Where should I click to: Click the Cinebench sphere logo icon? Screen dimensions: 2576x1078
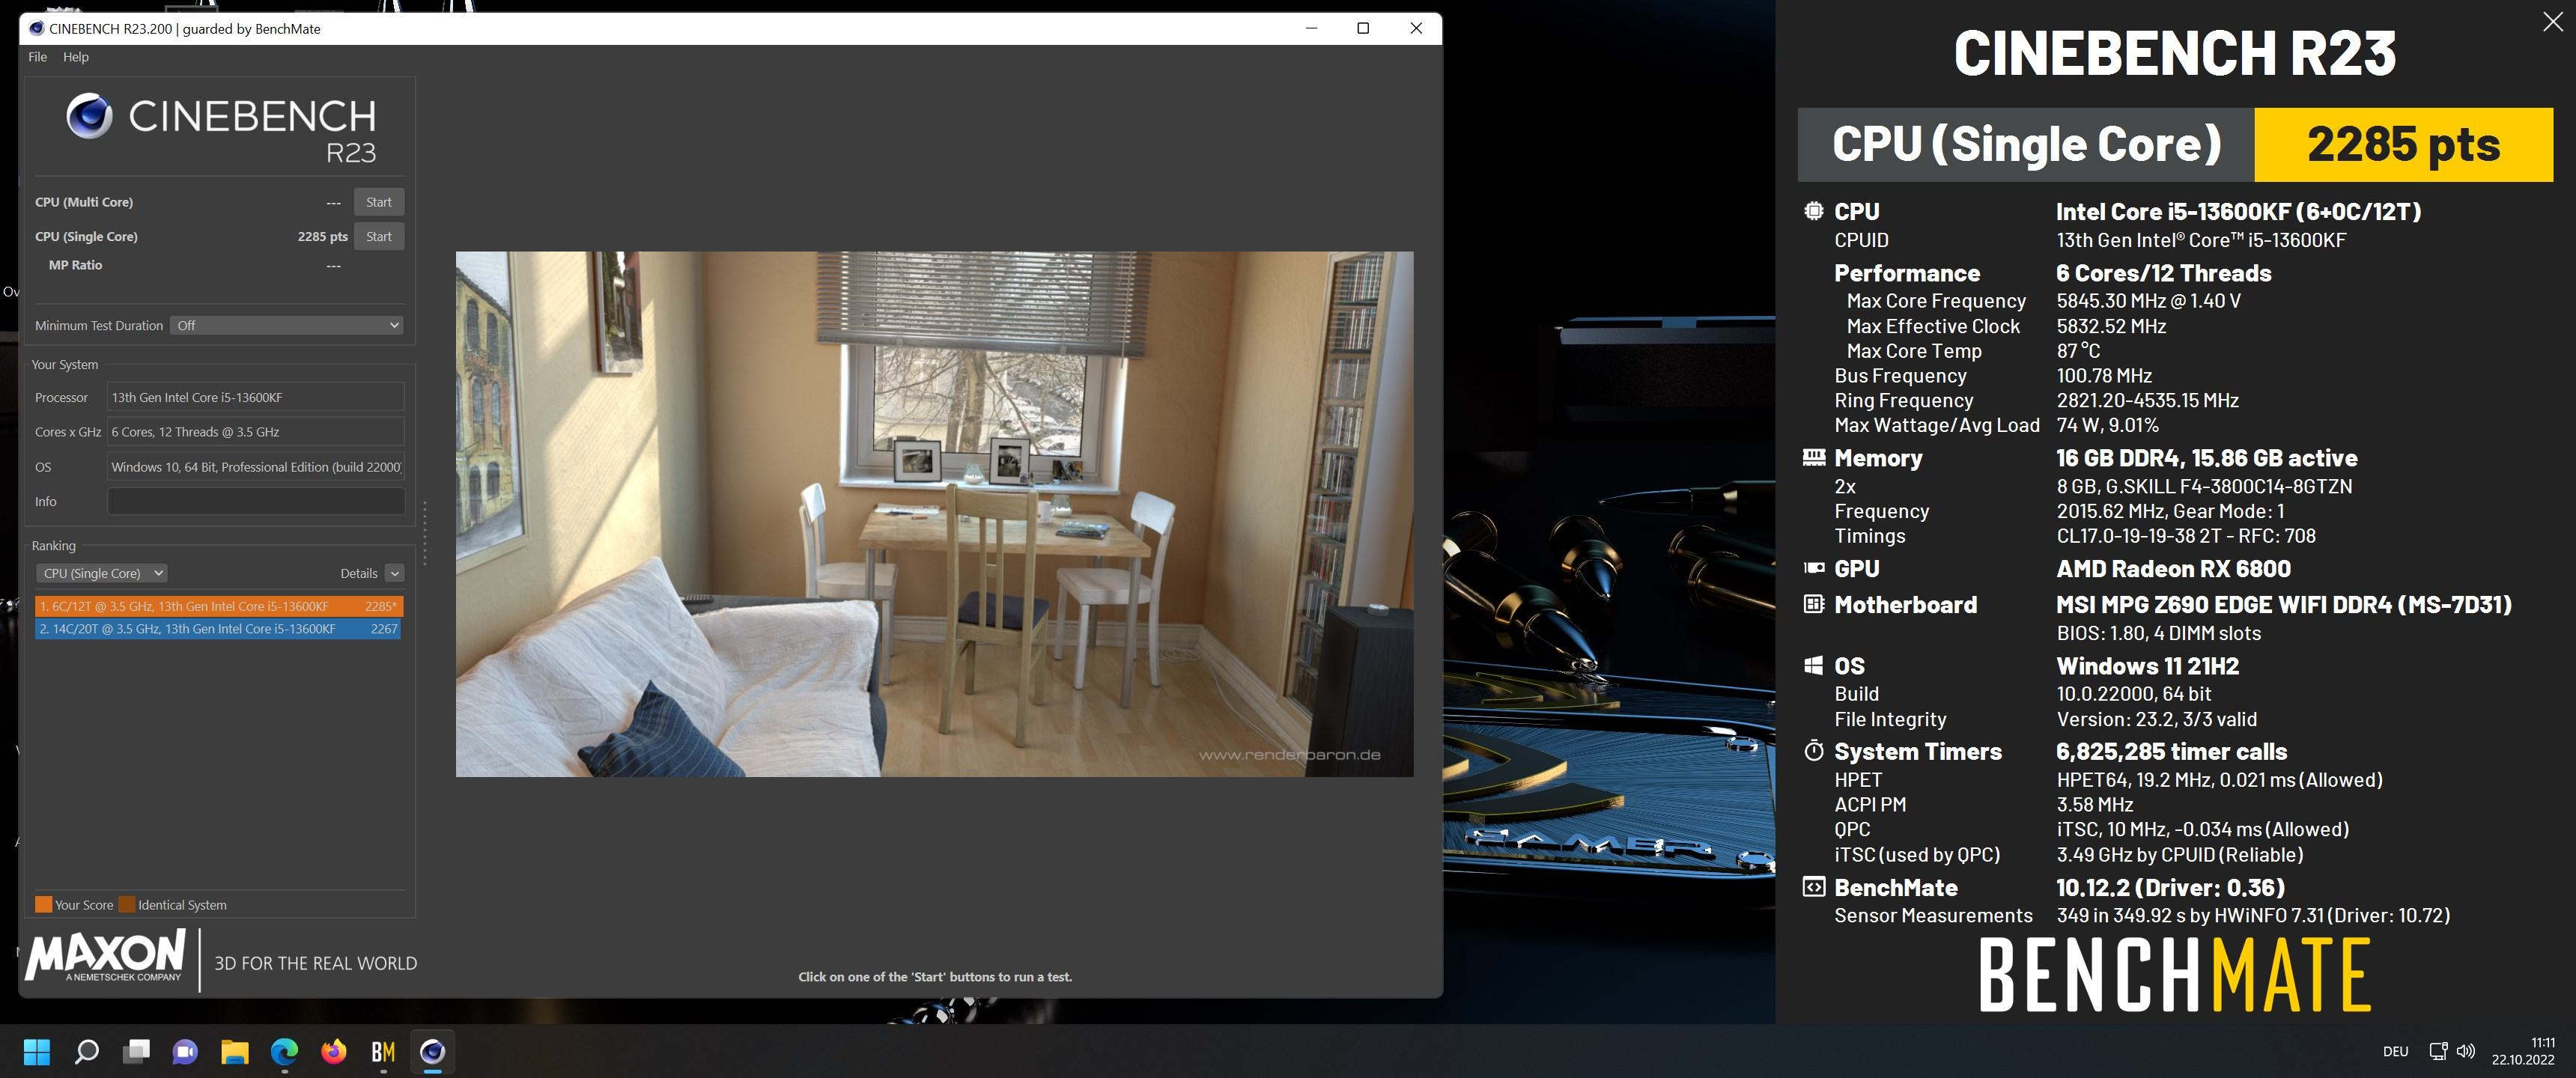click(89, 117)
